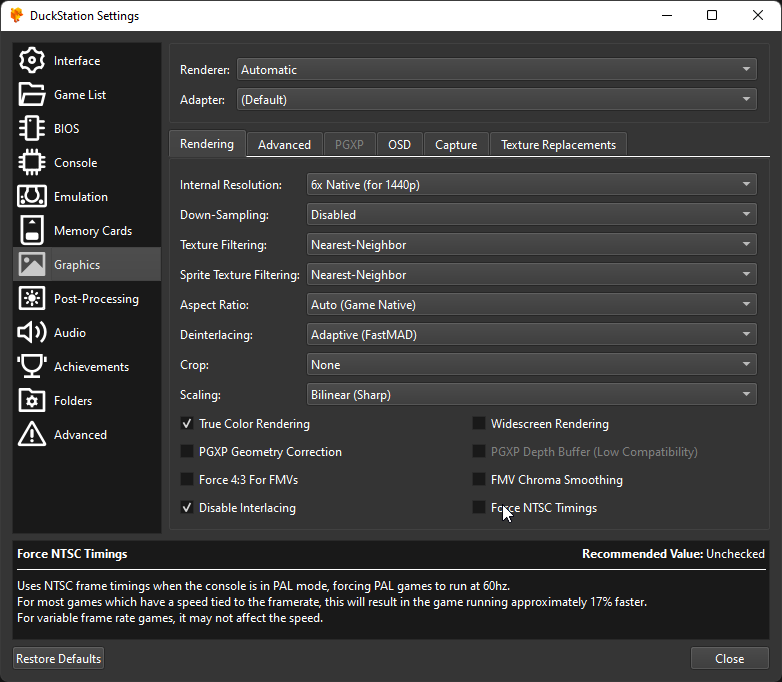Viewport: 782px width, 682px height.
Task: Select the Game List label in the sidebar
Action: tap(80, 95)
